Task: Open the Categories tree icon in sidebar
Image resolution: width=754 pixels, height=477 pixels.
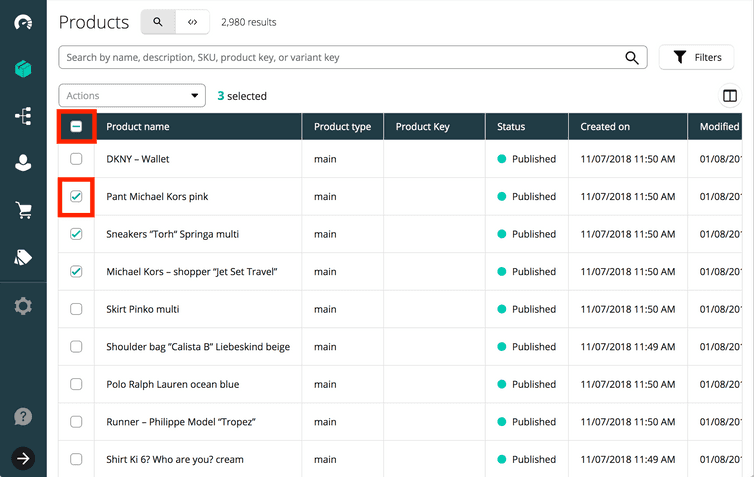Action: [x=23, y=116]
